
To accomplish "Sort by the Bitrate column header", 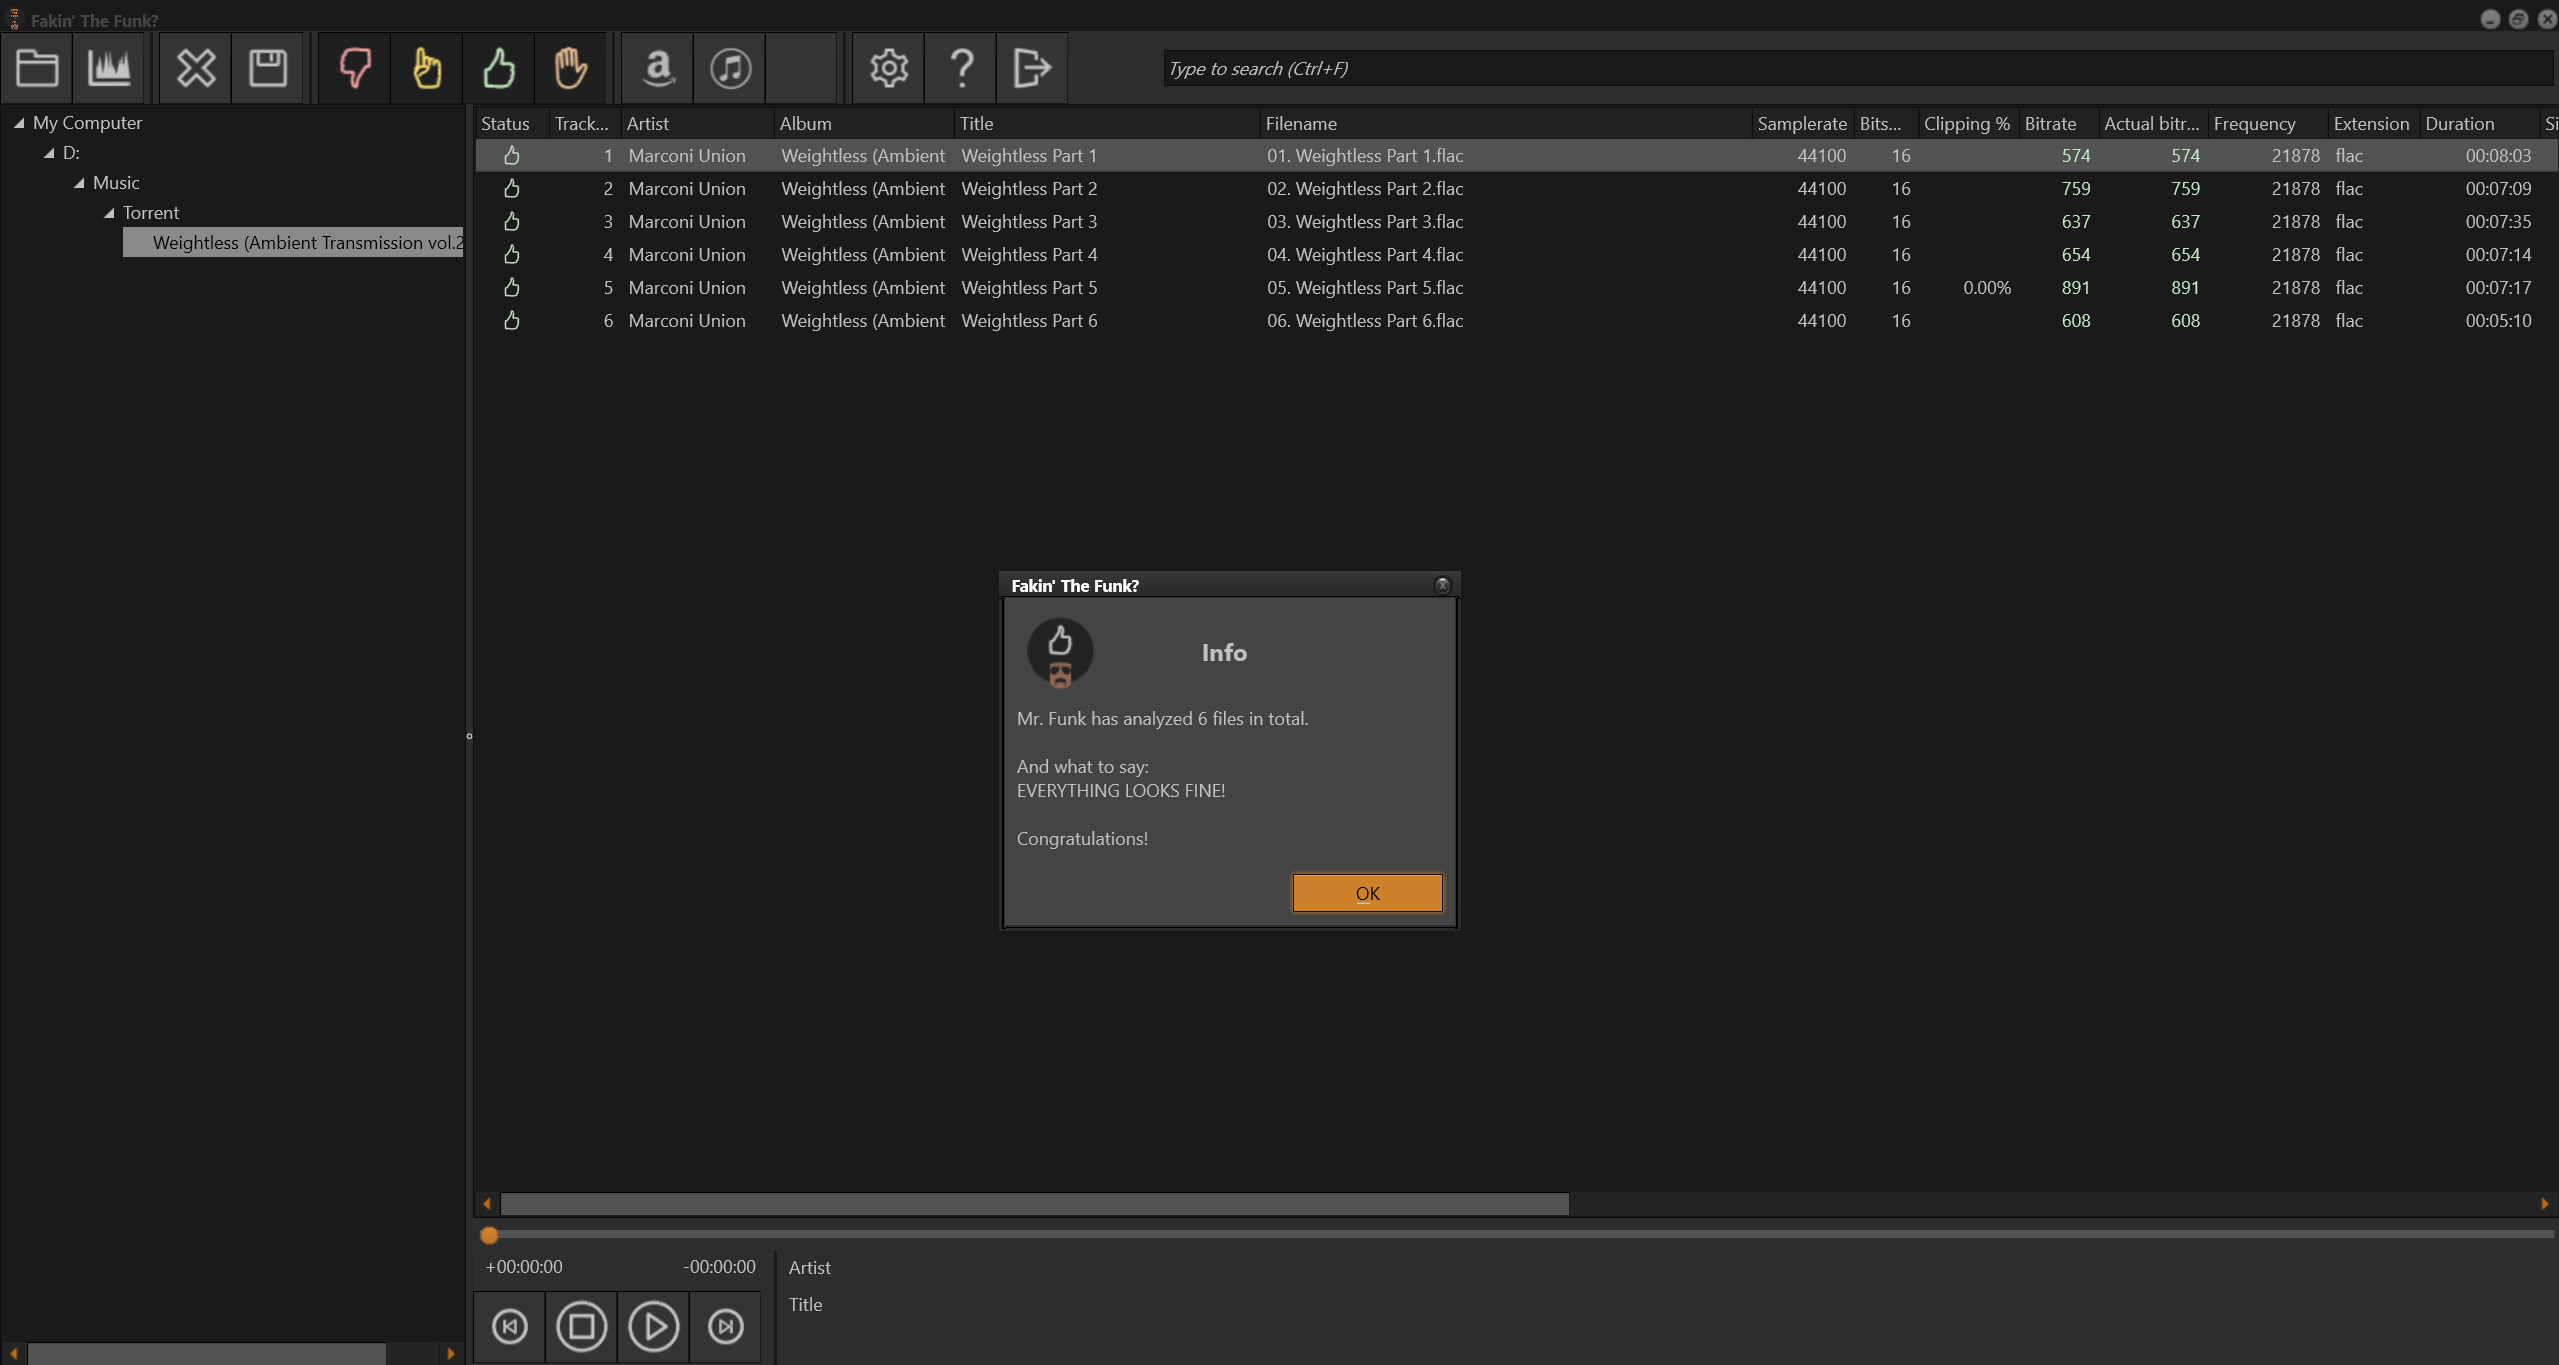I will [2050, 124].
